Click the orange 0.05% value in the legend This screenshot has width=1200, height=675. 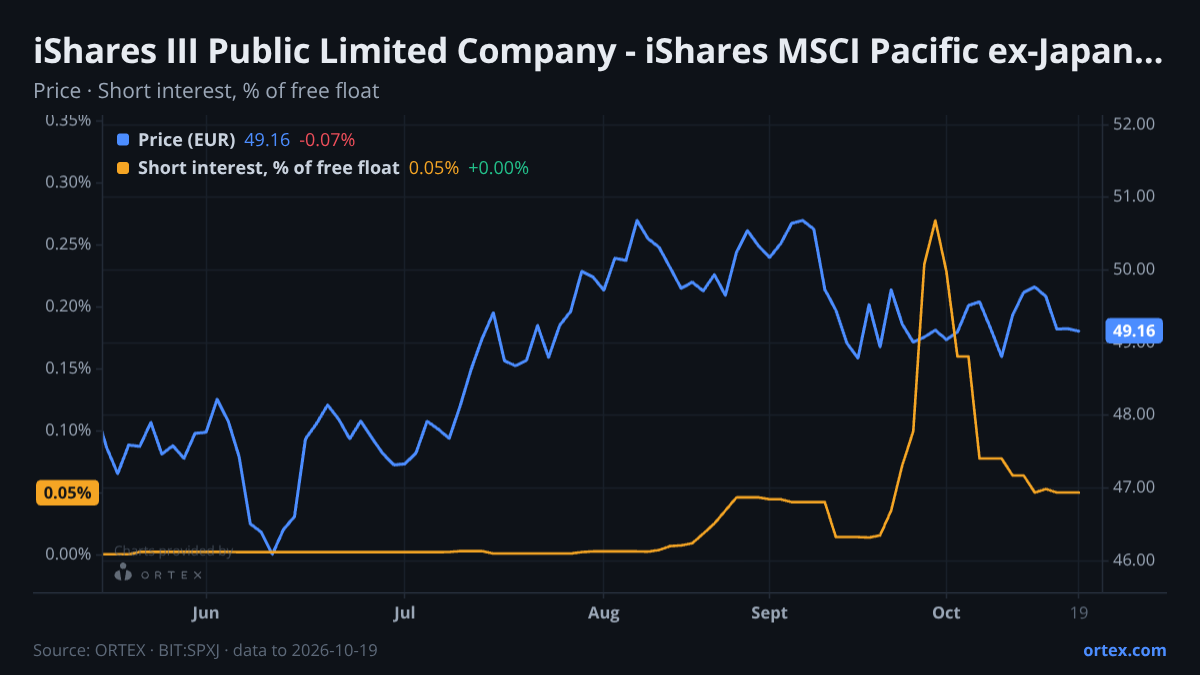tap(434, 168)
